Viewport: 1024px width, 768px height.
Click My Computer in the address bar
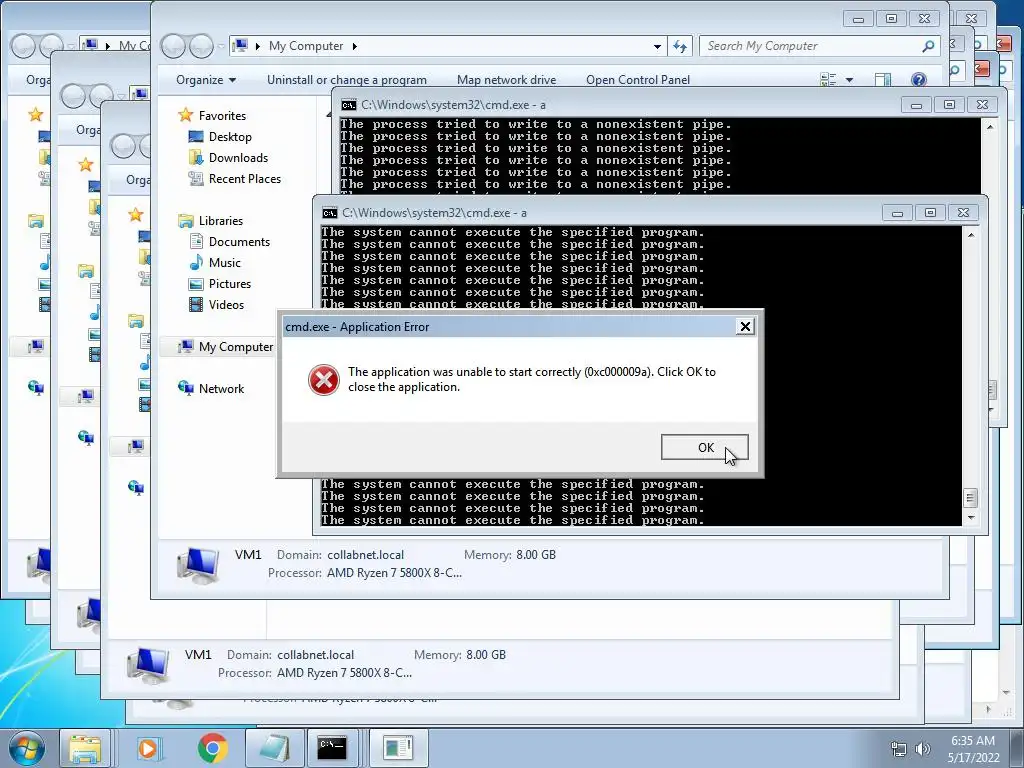(306, 46)
